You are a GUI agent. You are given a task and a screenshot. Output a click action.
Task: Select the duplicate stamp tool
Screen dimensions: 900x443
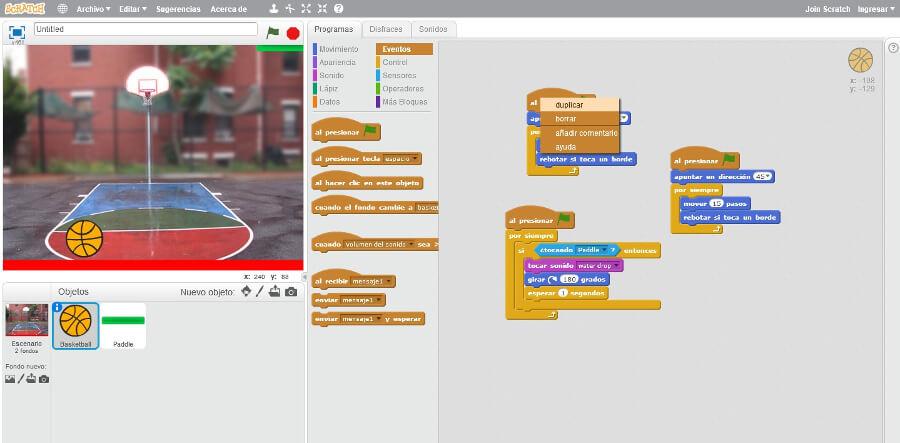pos(274,9)
